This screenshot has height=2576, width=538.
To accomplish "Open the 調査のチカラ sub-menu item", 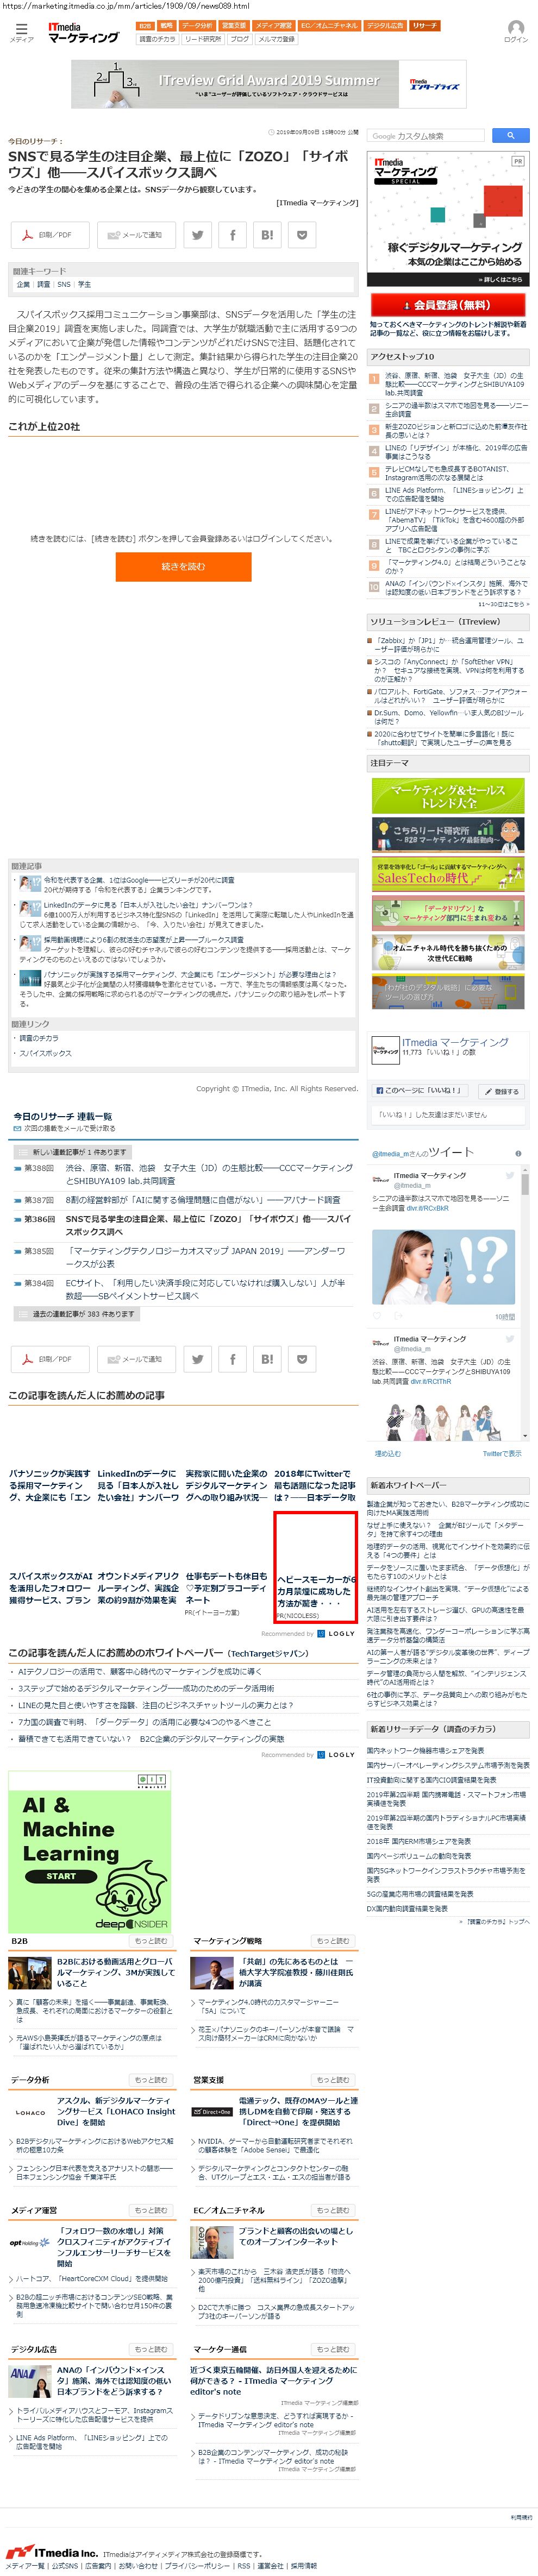I will tap(157, 39).
